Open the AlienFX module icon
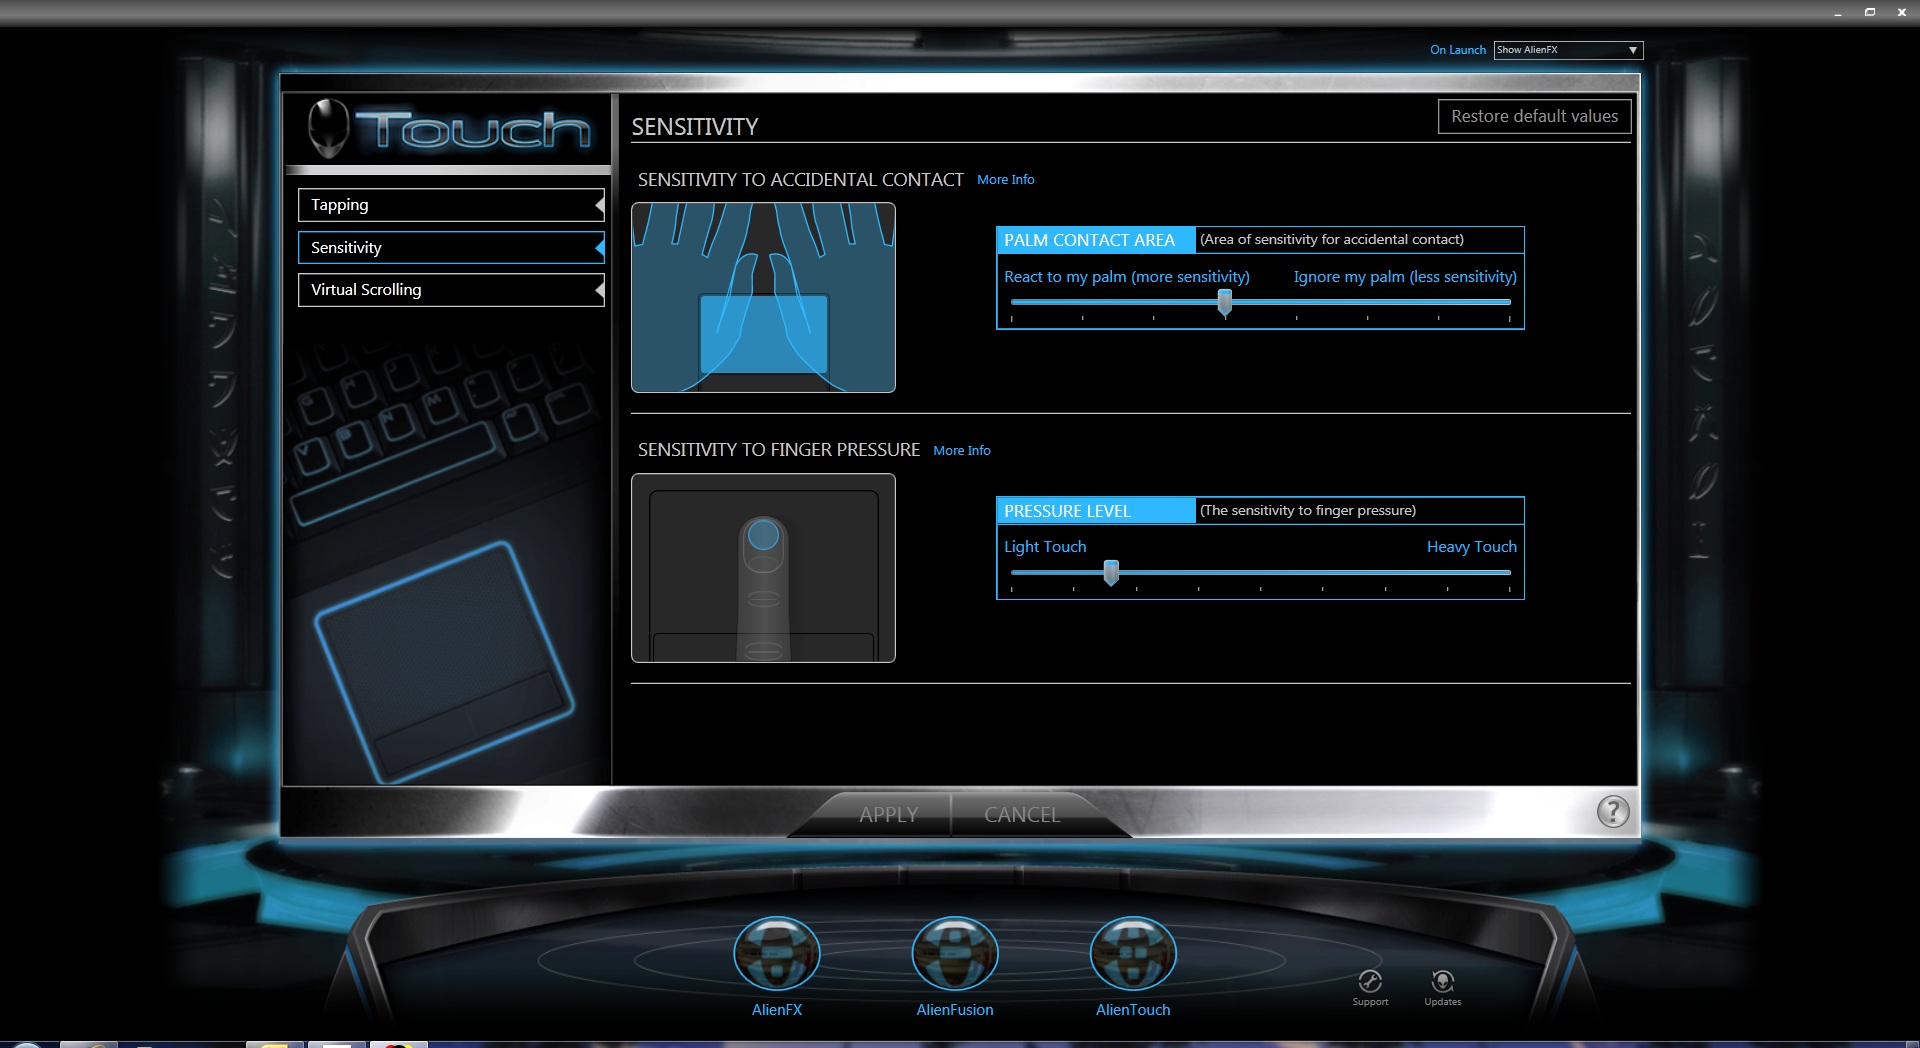 777,954
